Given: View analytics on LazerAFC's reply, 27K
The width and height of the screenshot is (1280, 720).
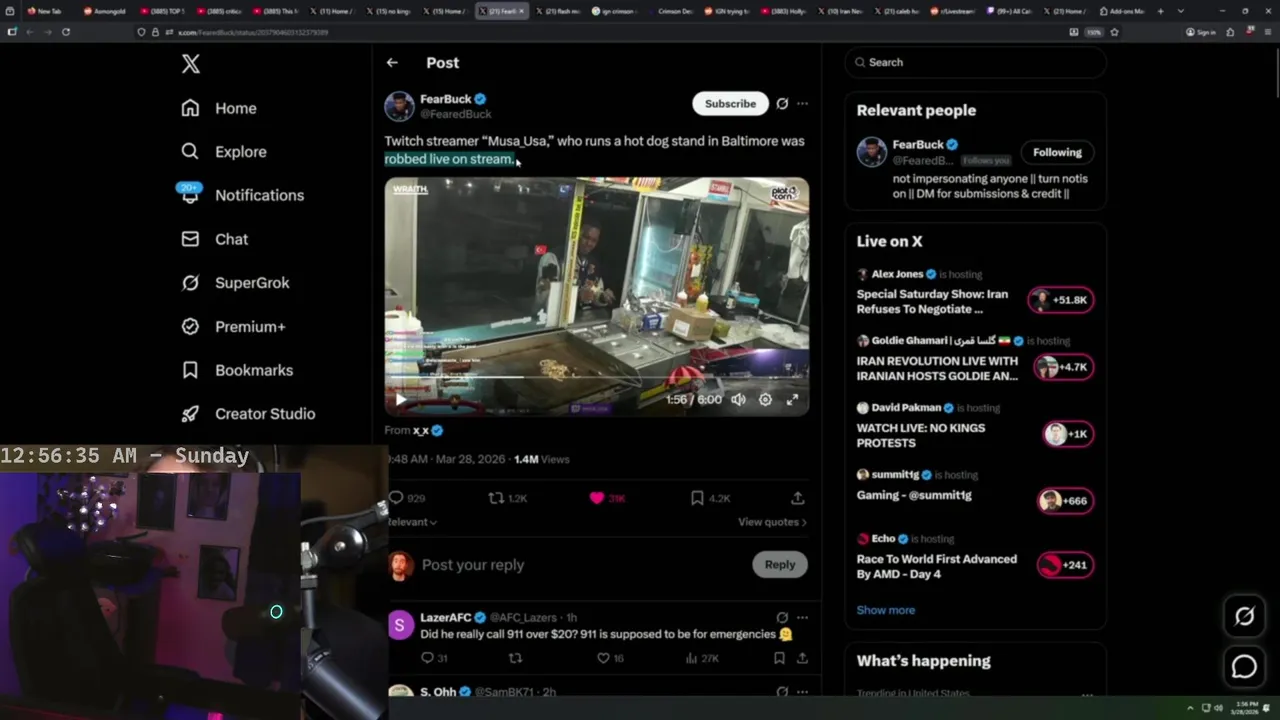Looking at the screenshot, I should (702, 658).
